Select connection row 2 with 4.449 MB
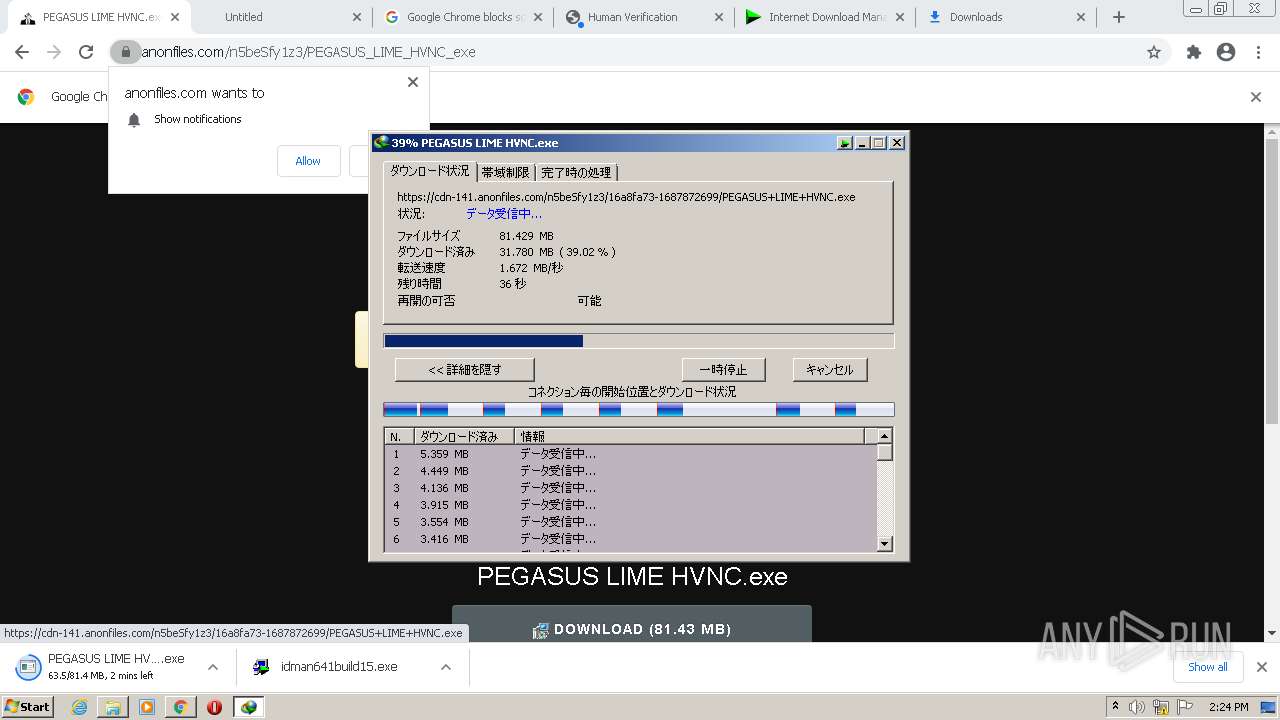 click(630, 471)
